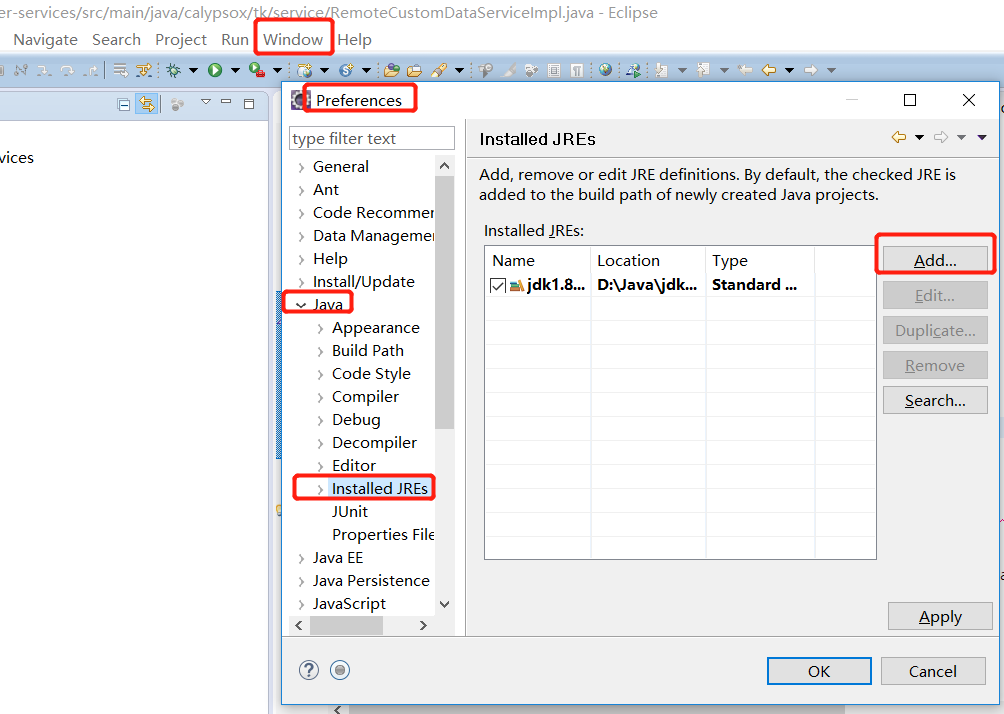Click yellow Back arrow in main toolbar
The width and height of the screenshot is (1004, 714).
[768, 70]
